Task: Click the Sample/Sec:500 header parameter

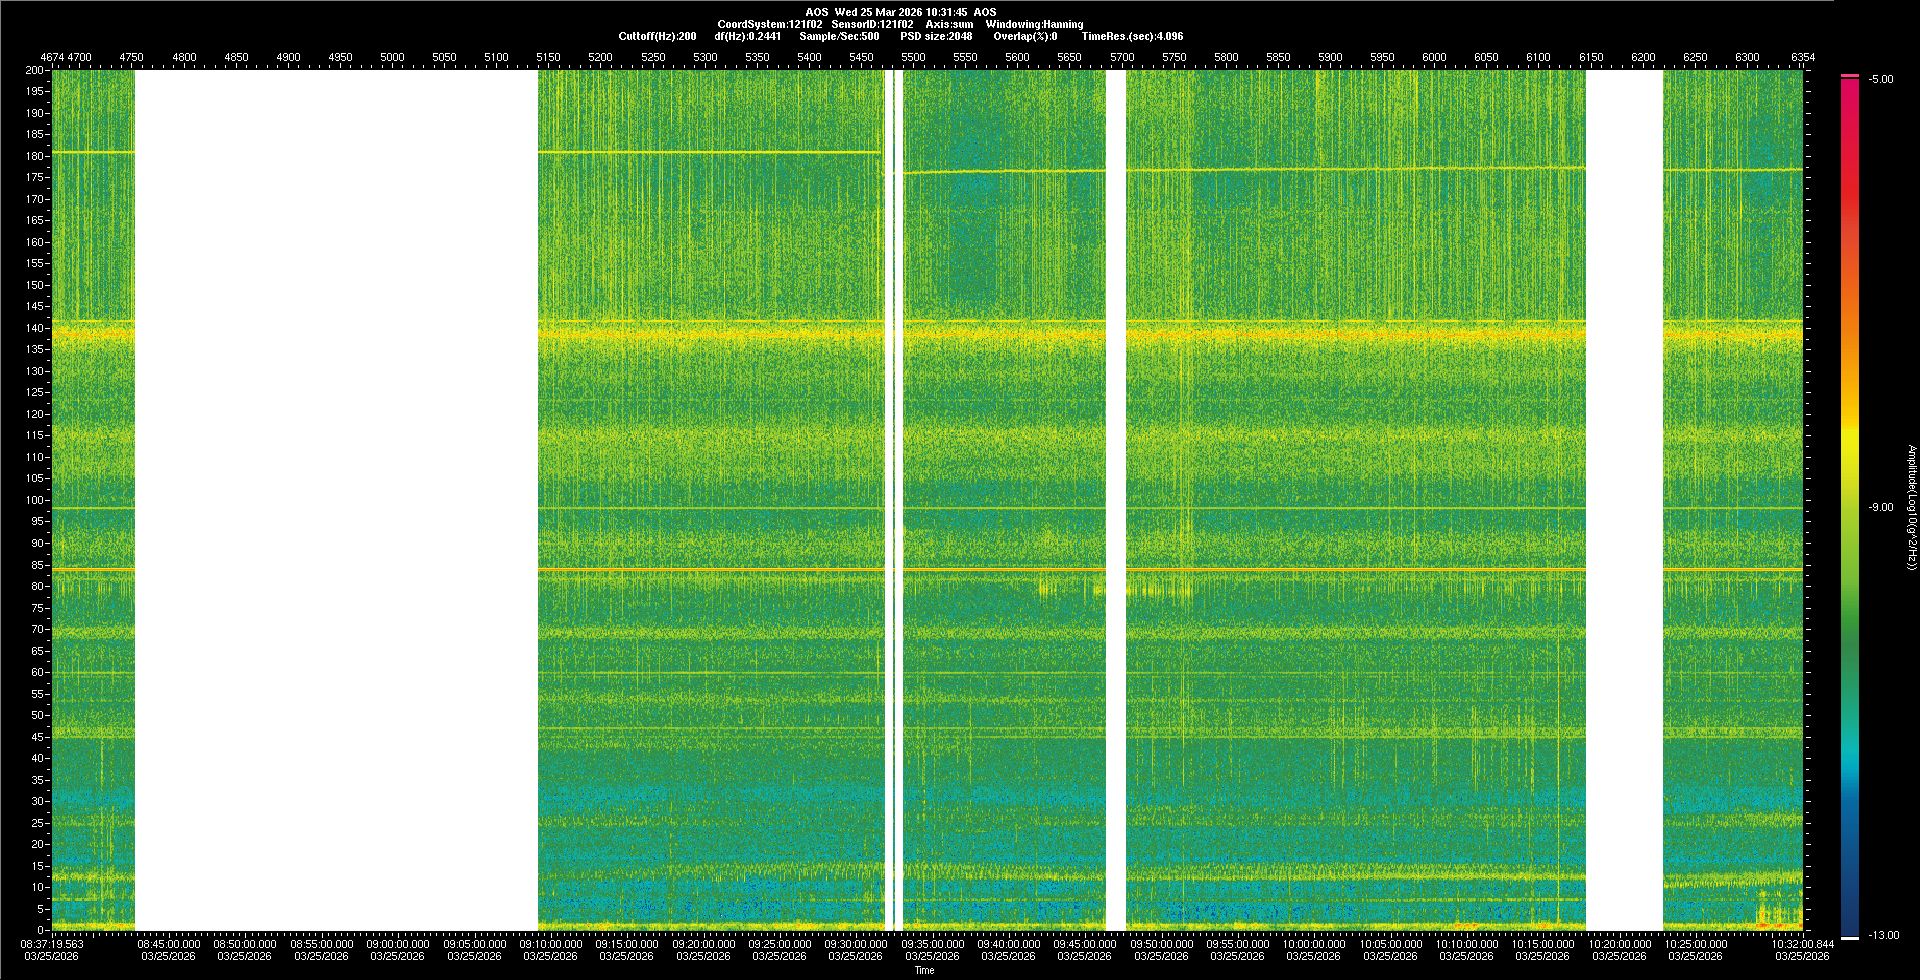Action: [x=839, y=36]
